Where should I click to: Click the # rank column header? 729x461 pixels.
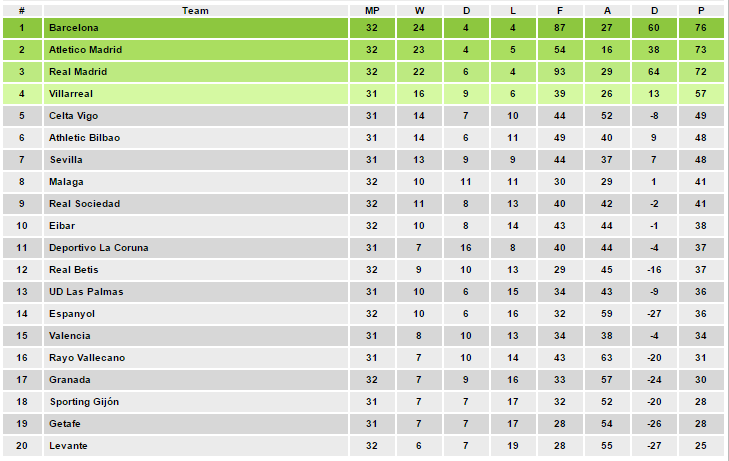click(x=21, y=10)
